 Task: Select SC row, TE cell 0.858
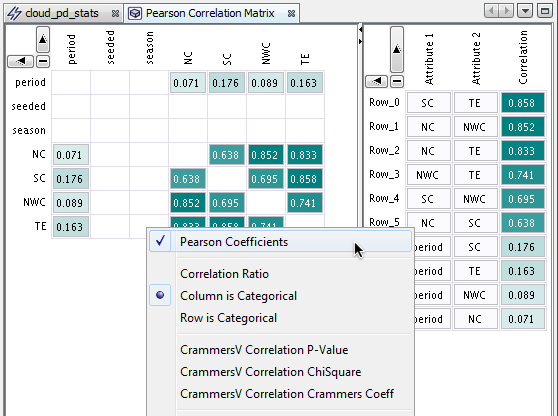coord(305,179)
